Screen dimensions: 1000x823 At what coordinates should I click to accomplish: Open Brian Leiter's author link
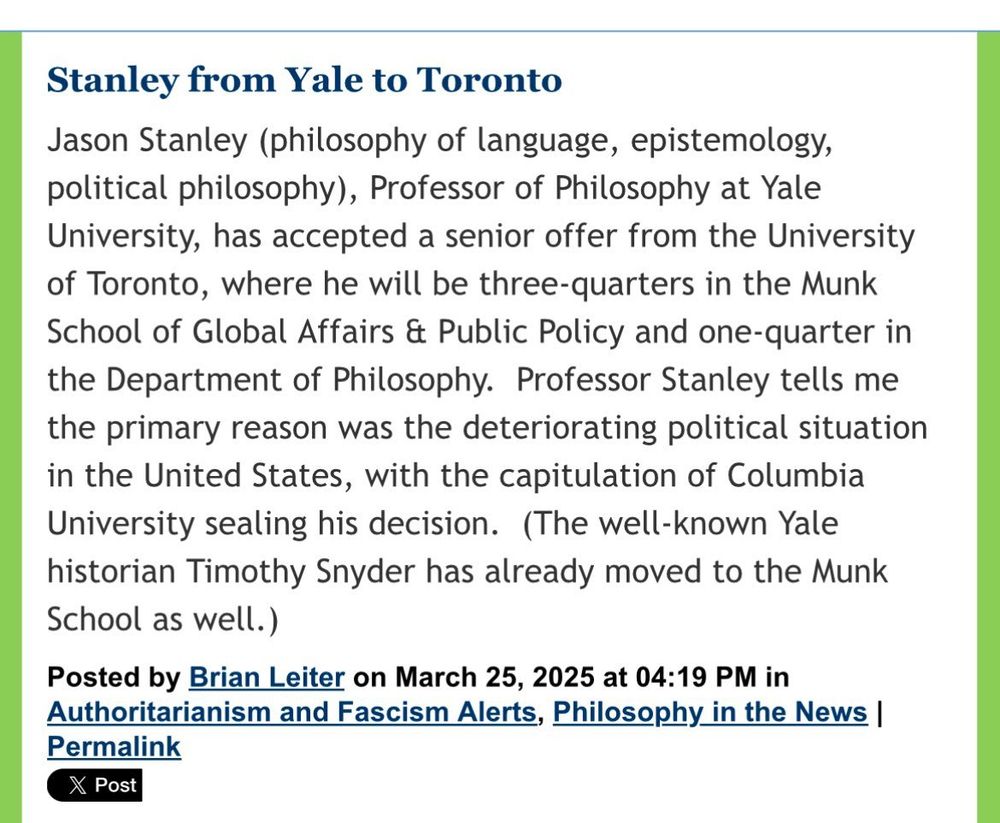[x=267, y=677]
